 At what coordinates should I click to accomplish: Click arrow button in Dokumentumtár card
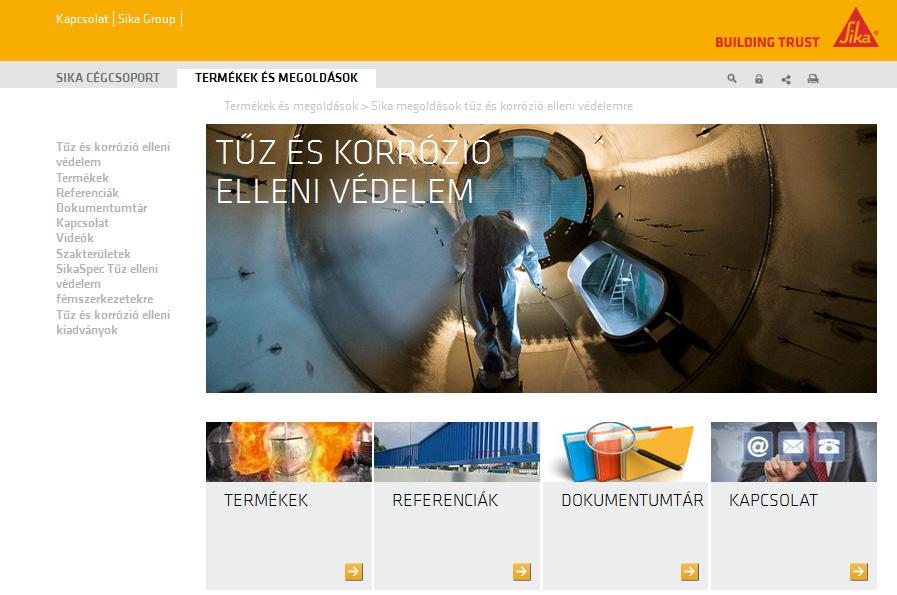pos(690,572)
